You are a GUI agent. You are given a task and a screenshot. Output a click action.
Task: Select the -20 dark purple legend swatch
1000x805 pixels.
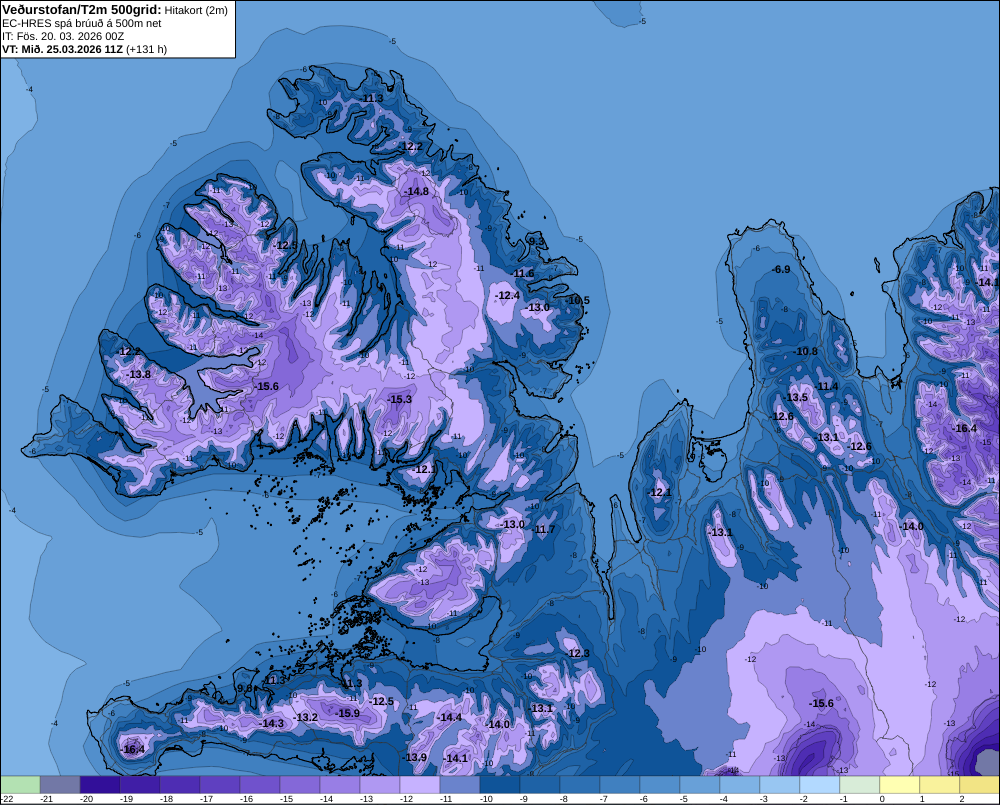[x=99, y=785]
